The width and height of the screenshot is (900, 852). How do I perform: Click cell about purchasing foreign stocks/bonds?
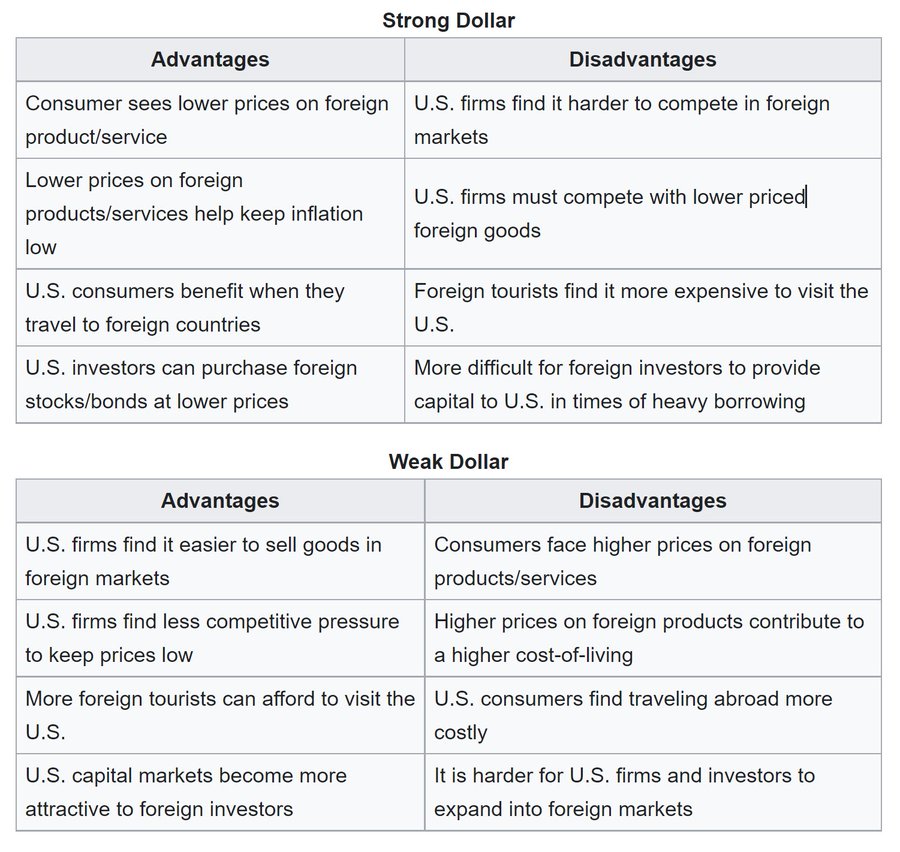click(x=191, y=384)
